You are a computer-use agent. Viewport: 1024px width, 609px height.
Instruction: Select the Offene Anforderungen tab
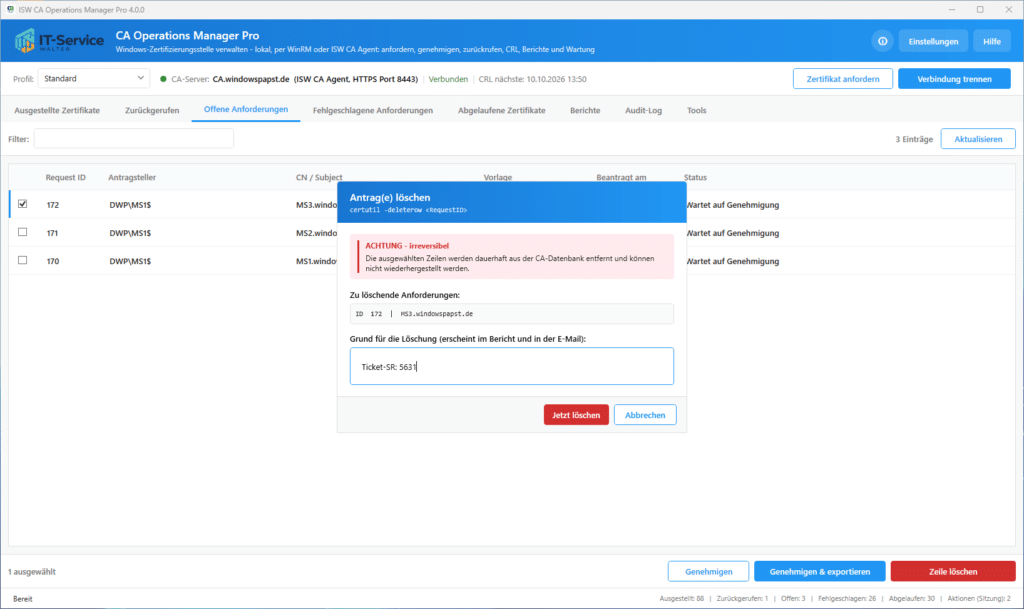coord(246,110)
